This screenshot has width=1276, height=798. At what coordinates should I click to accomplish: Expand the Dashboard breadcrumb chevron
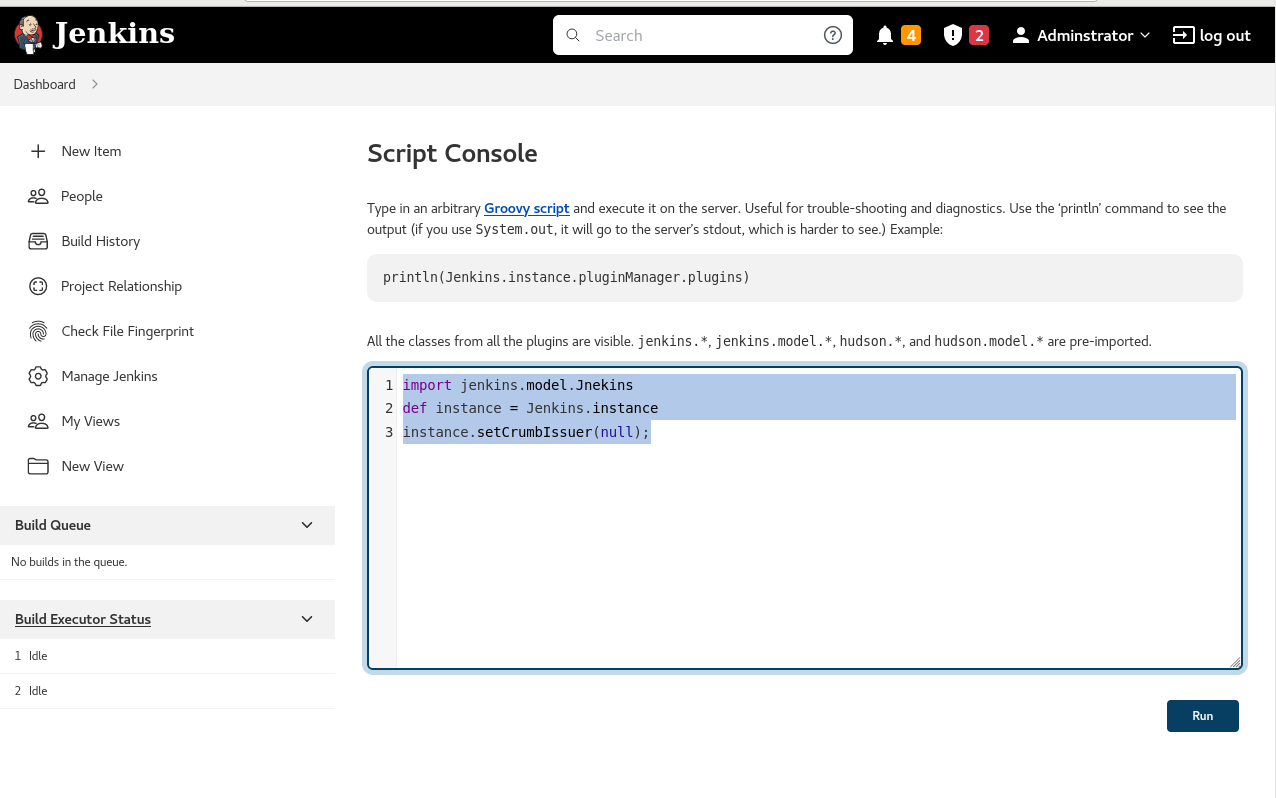click(95, 84)
